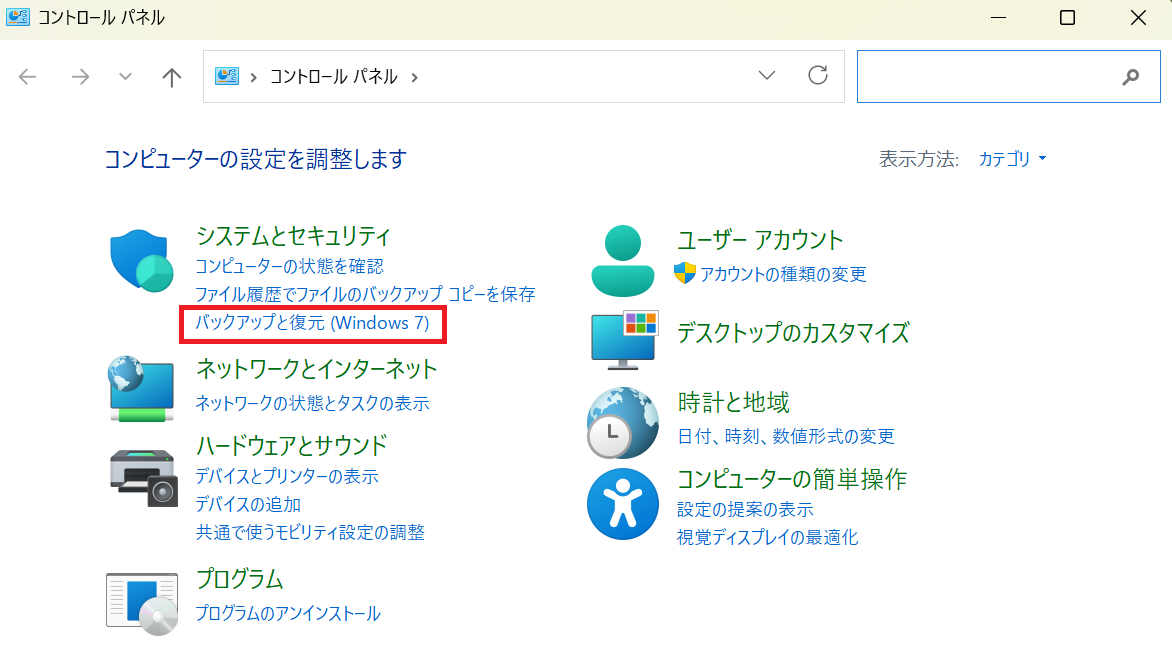Click the Ease of Access icon
Screen dimensions: 1172x655
[x=622, y=503]
